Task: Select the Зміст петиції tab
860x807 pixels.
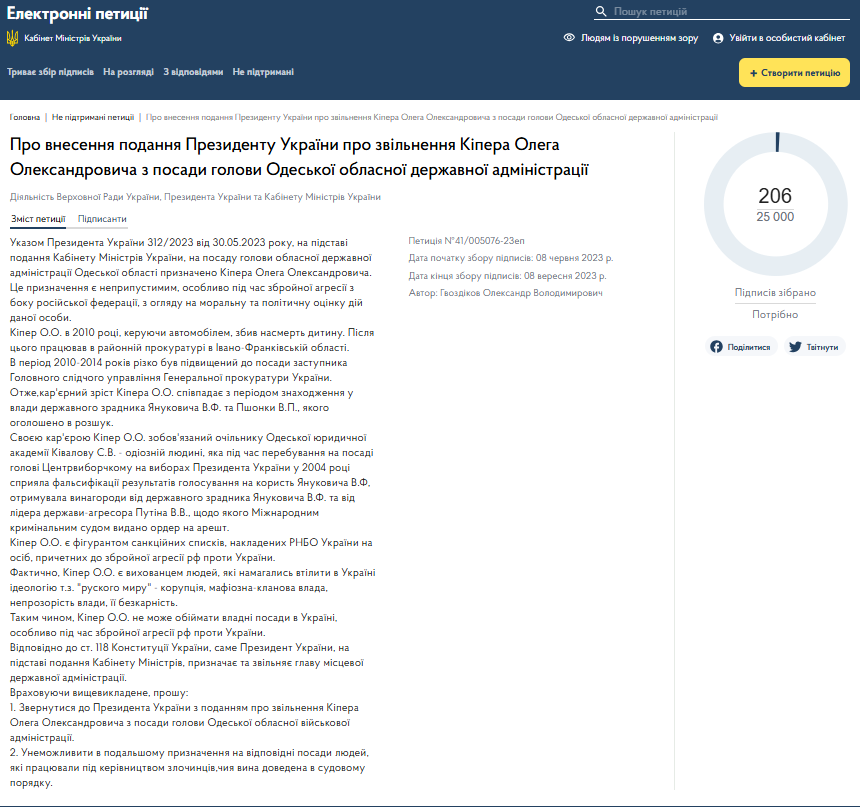Action: [38, 219]
